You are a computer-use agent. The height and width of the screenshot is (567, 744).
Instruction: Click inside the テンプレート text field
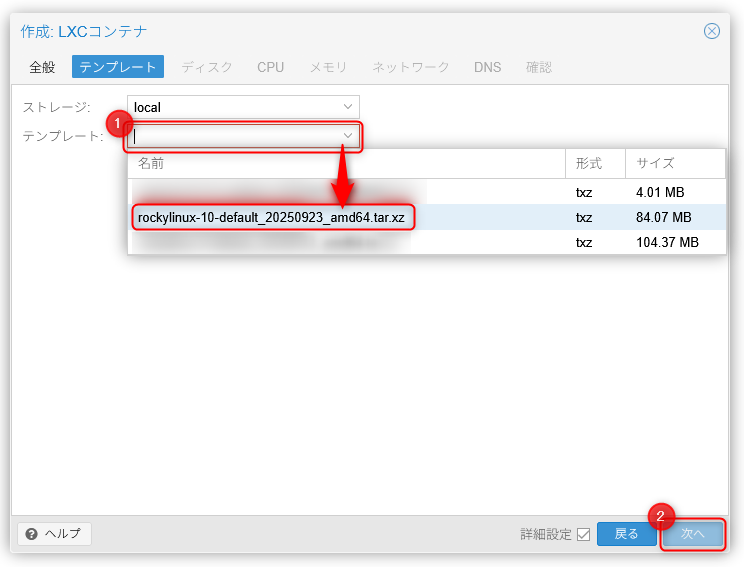(x=235, y=136)
